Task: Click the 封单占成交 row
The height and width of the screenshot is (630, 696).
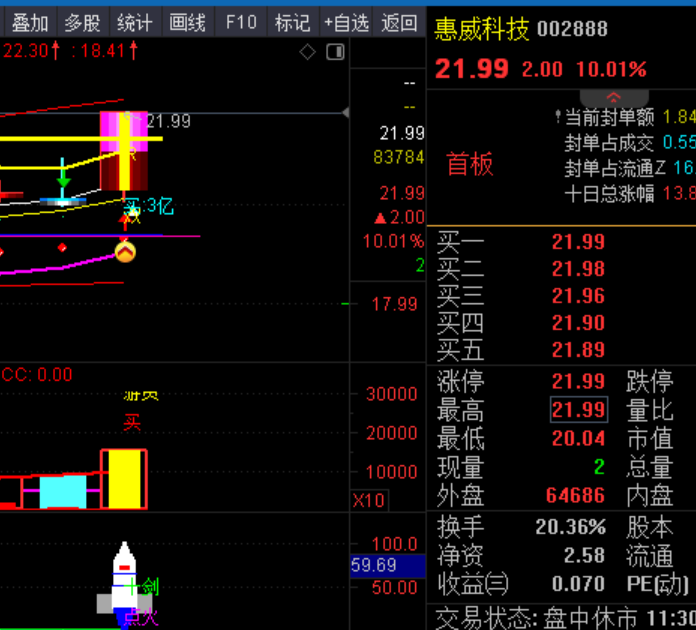Action: (x=629, y=143)
